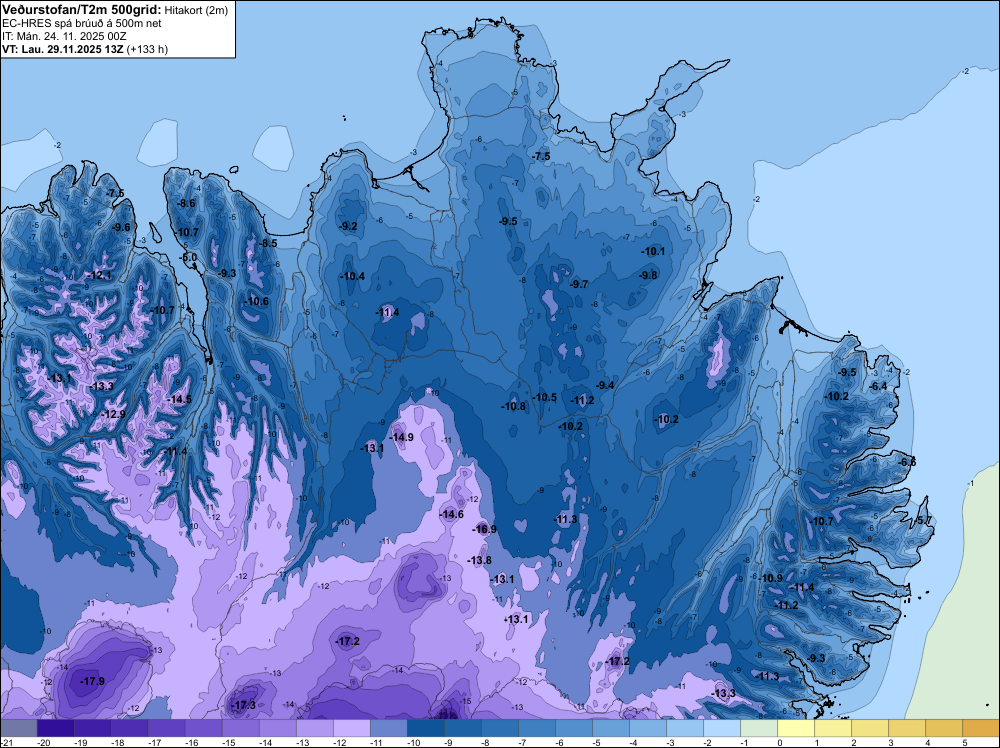
Task: Click the -12.1 temperature value on the map
Action: (x=99, y=275)
